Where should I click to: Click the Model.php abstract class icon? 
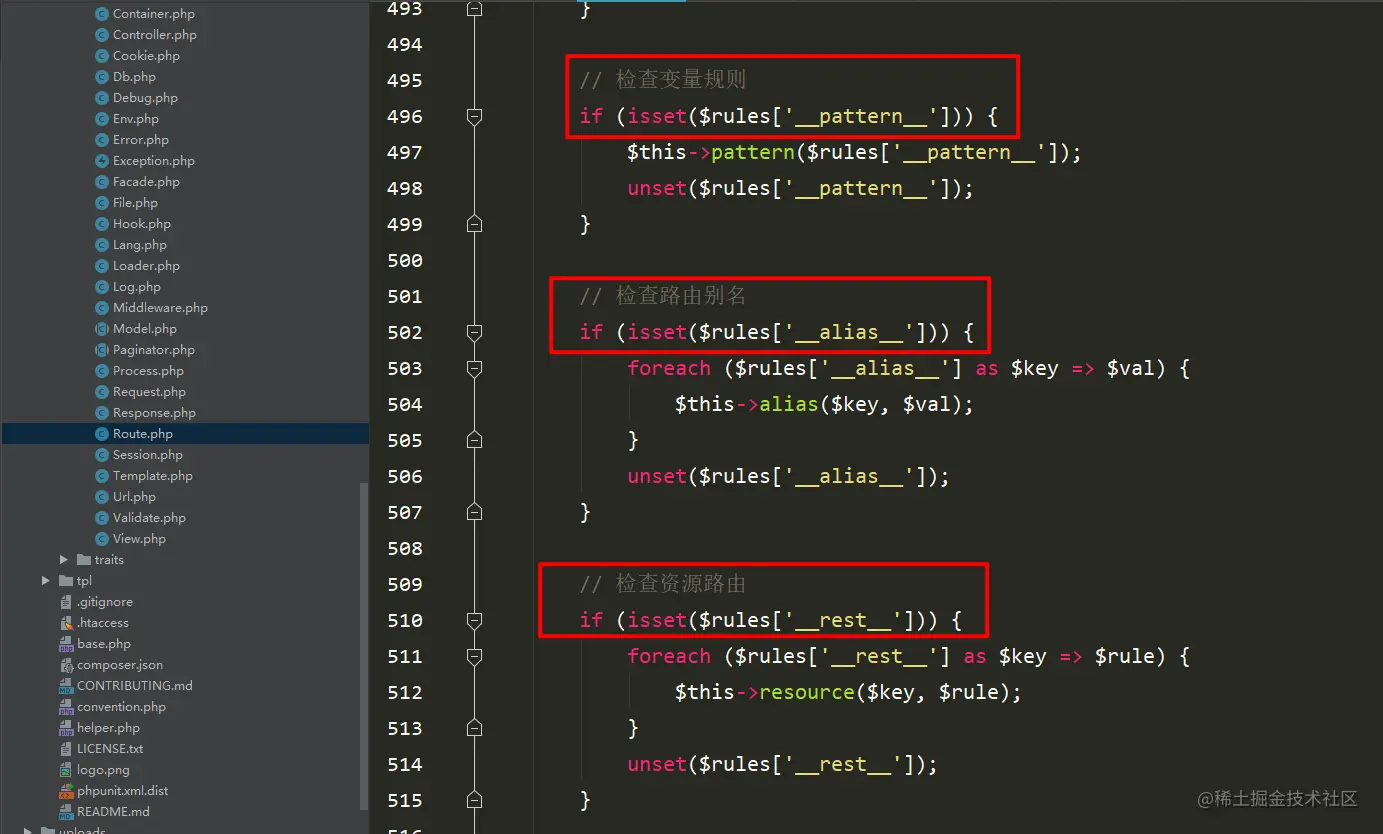point(102,329)
